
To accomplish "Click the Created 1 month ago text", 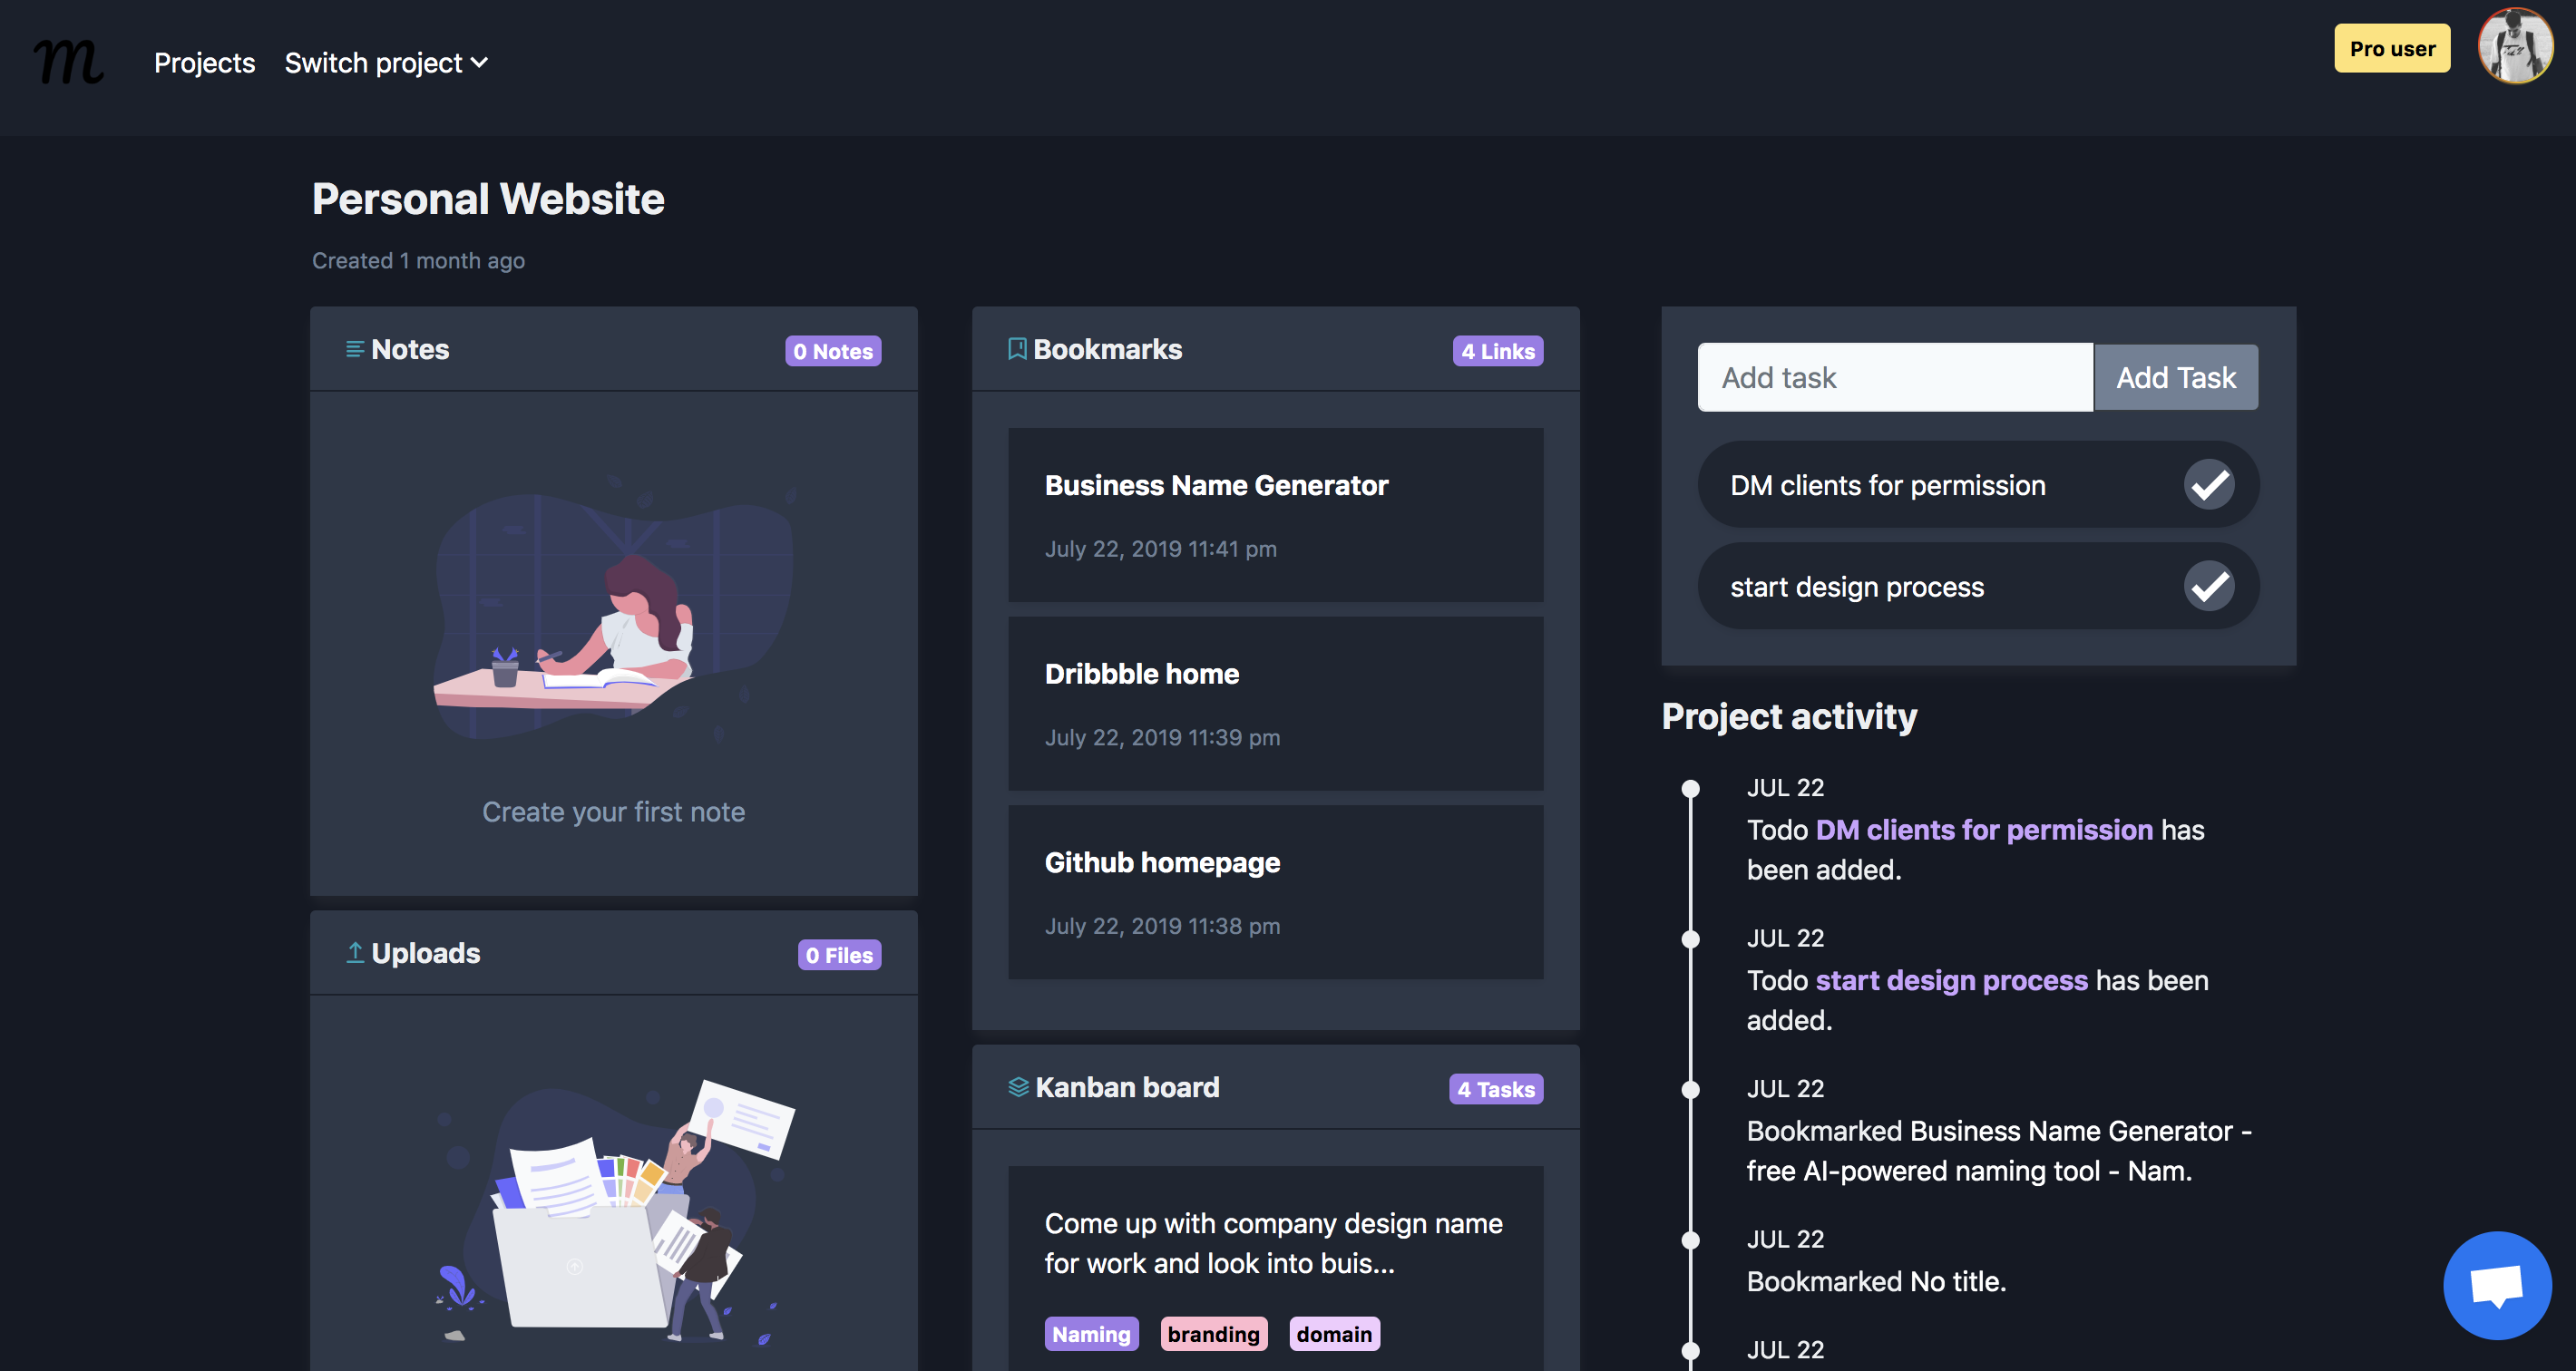I will (x=418, y=260).
